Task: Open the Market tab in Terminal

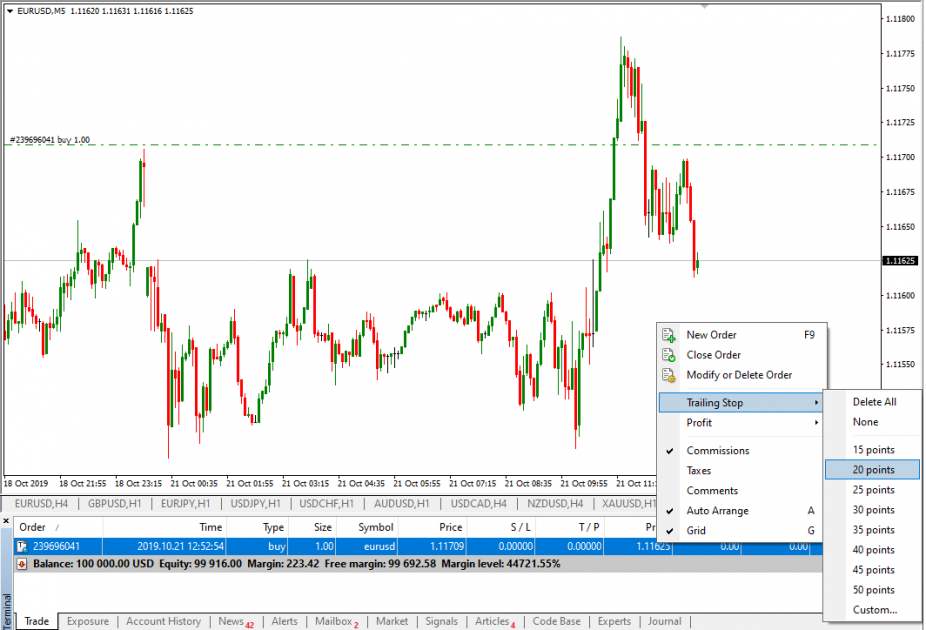Action: click(392, 622)
